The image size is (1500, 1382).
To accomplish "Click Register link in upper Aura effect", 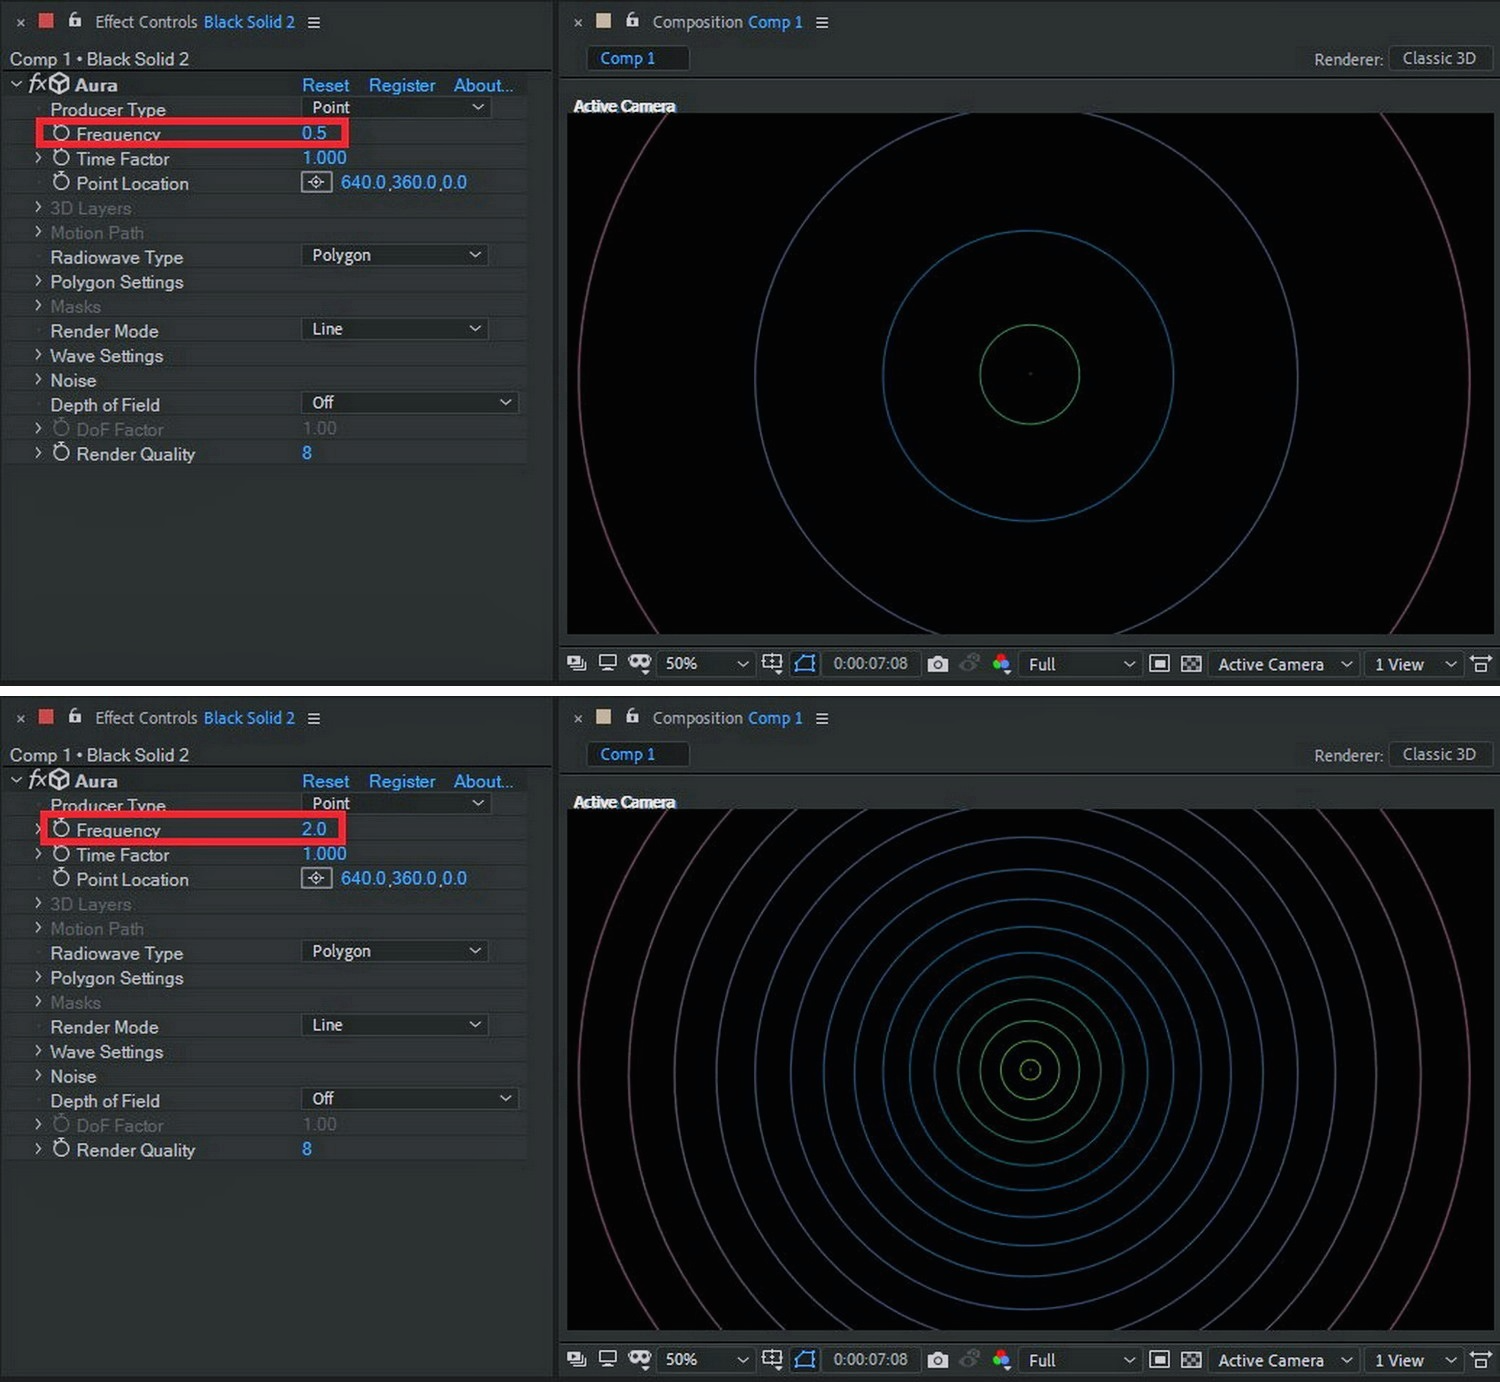I will click(402, 85).
